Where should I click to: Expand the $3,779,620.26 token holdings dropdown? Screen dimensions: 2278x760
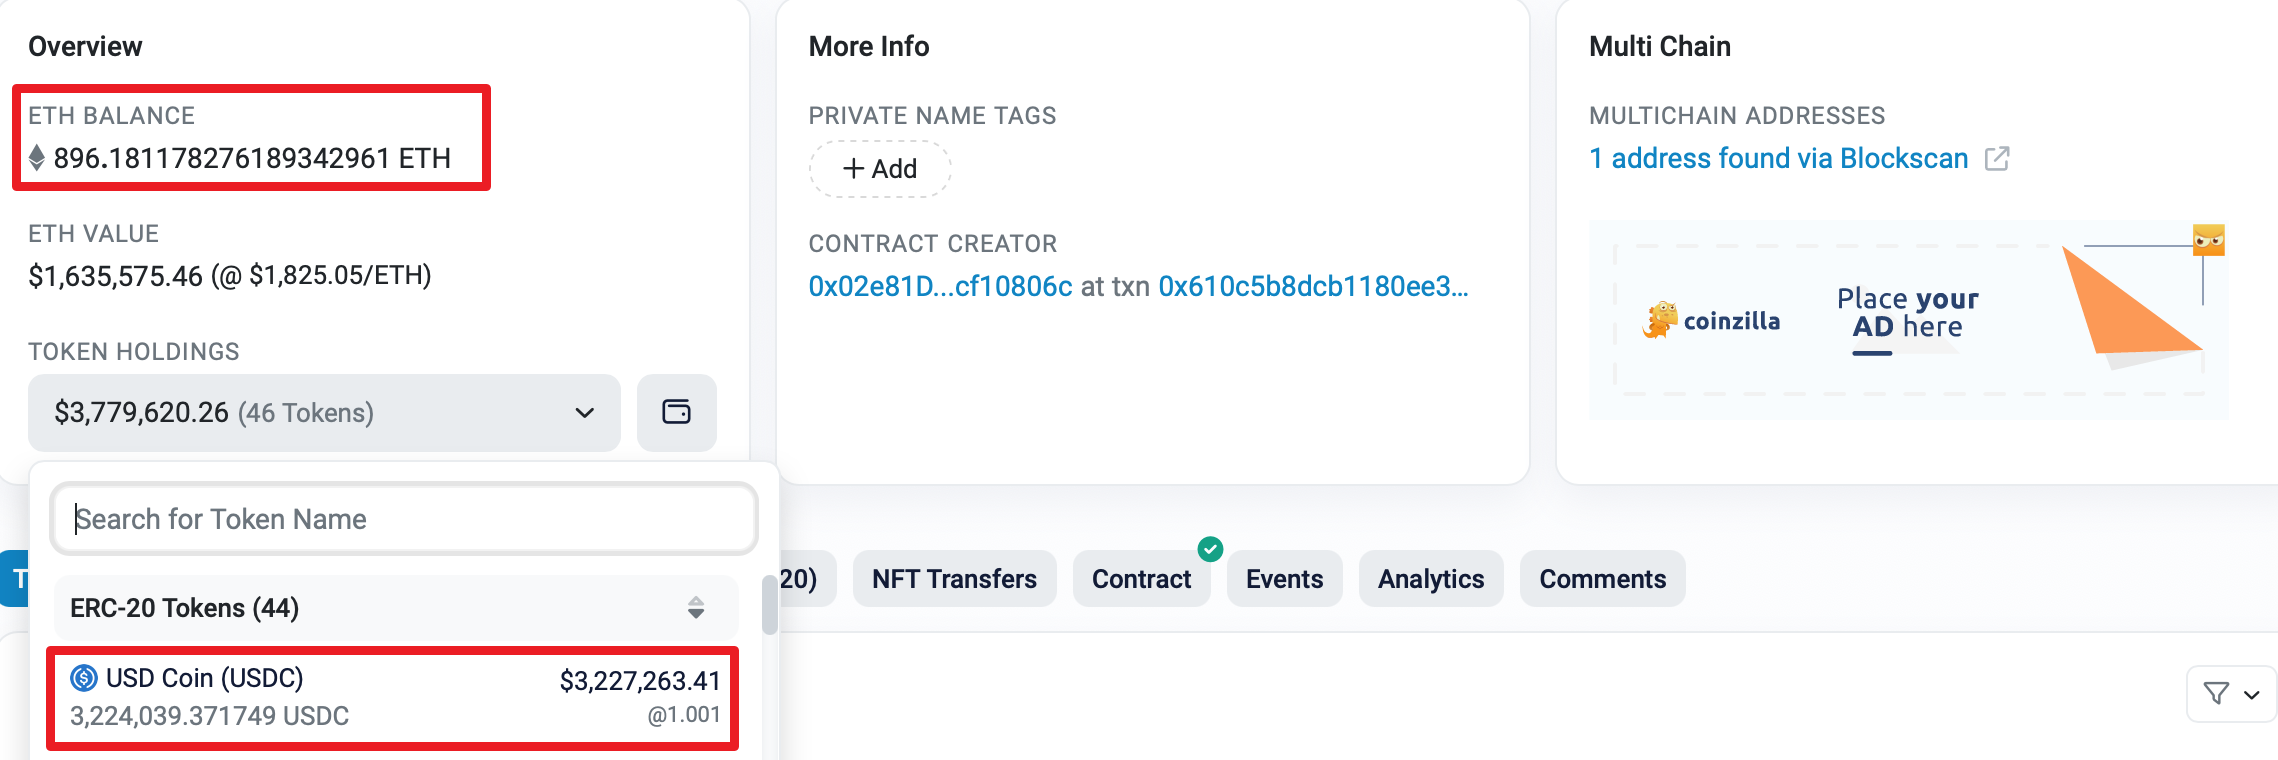324,412
